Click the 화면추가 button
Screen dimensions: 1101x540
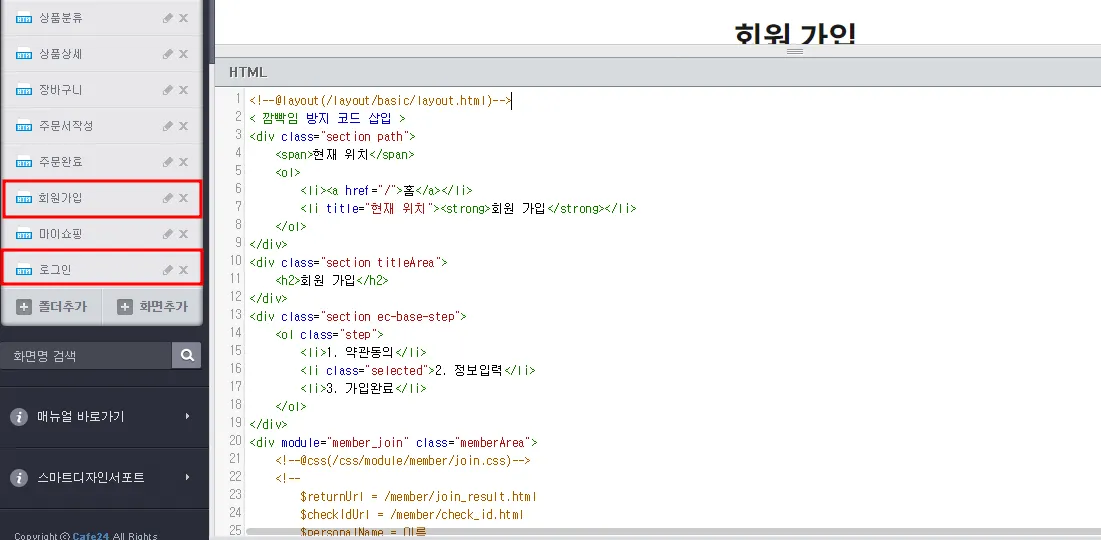coord(152,307)
